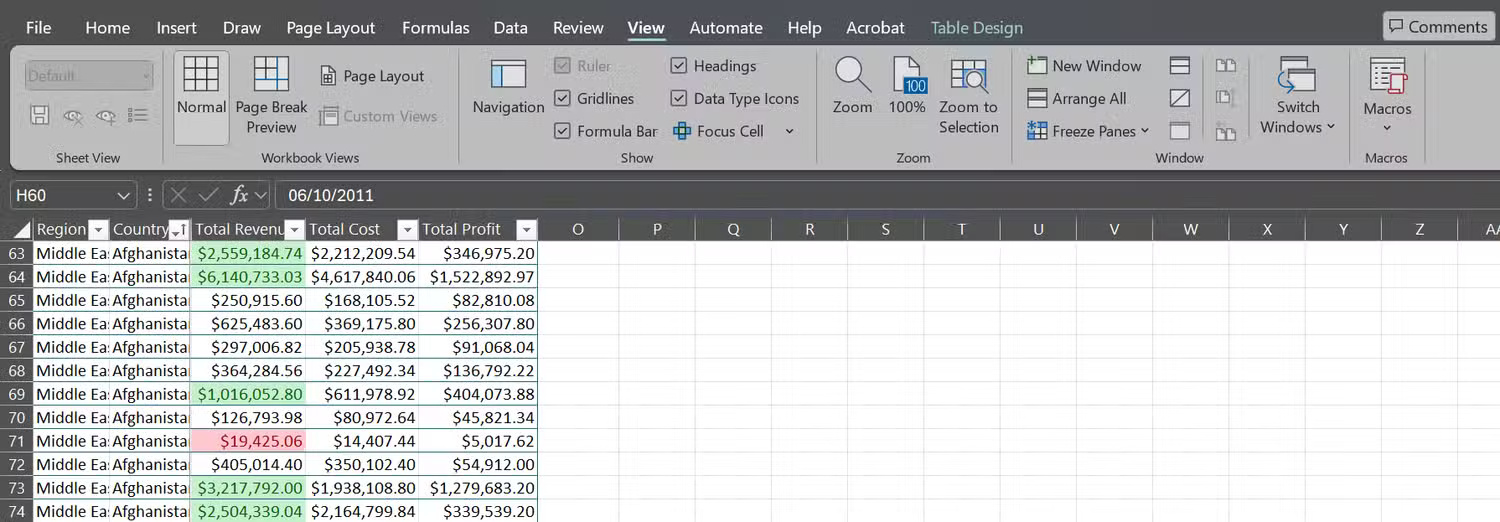Click the New Window icon
The height and width of the screenshot is (522, 1500).
pos(1037,66)
